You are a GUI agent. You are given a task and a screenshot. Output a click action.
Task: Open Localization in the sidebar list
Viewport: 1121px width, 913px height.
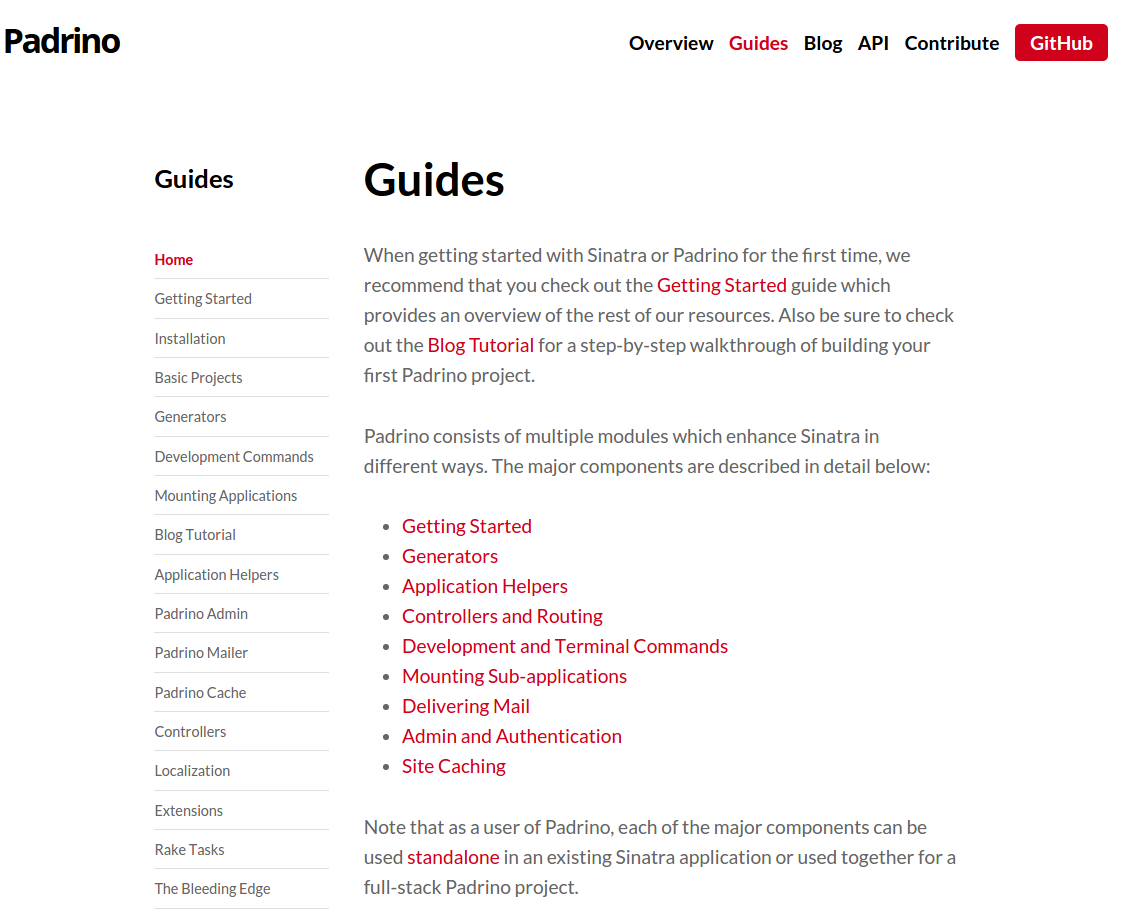192,770
